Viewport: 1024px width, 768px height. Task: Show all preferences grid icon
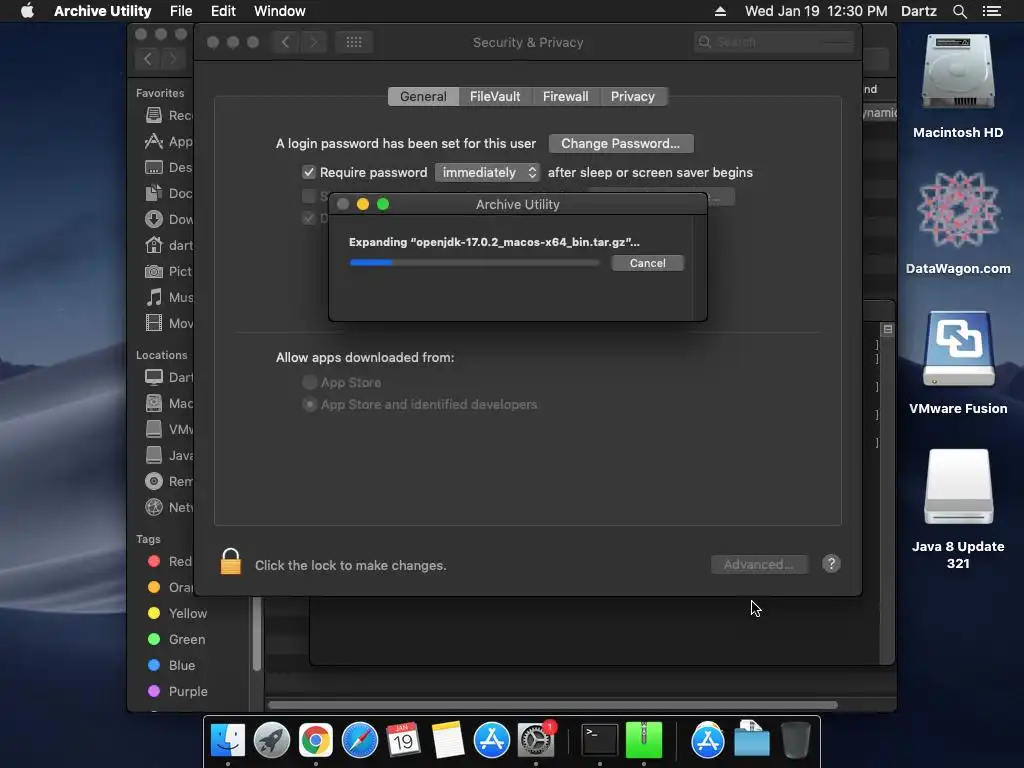353,42
